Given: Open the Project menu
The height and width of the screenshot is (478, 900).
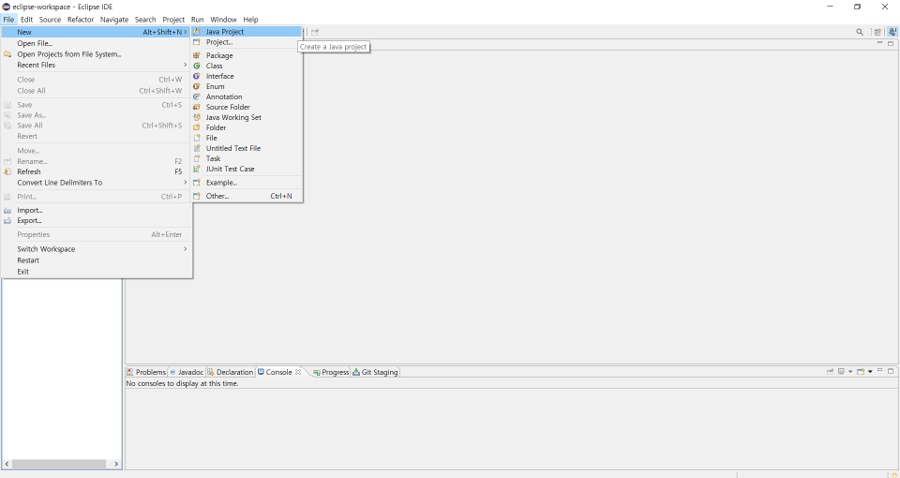Looking at the screenshot, I should (x=173, y=20).
